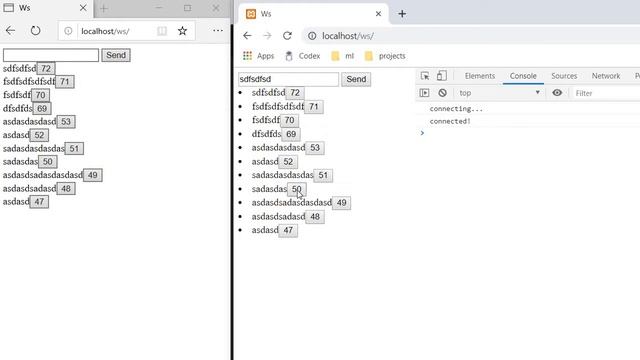Click button 49 in the Chrome list
This screenshot has width=640, height=360.
click(x=342, y=203)
